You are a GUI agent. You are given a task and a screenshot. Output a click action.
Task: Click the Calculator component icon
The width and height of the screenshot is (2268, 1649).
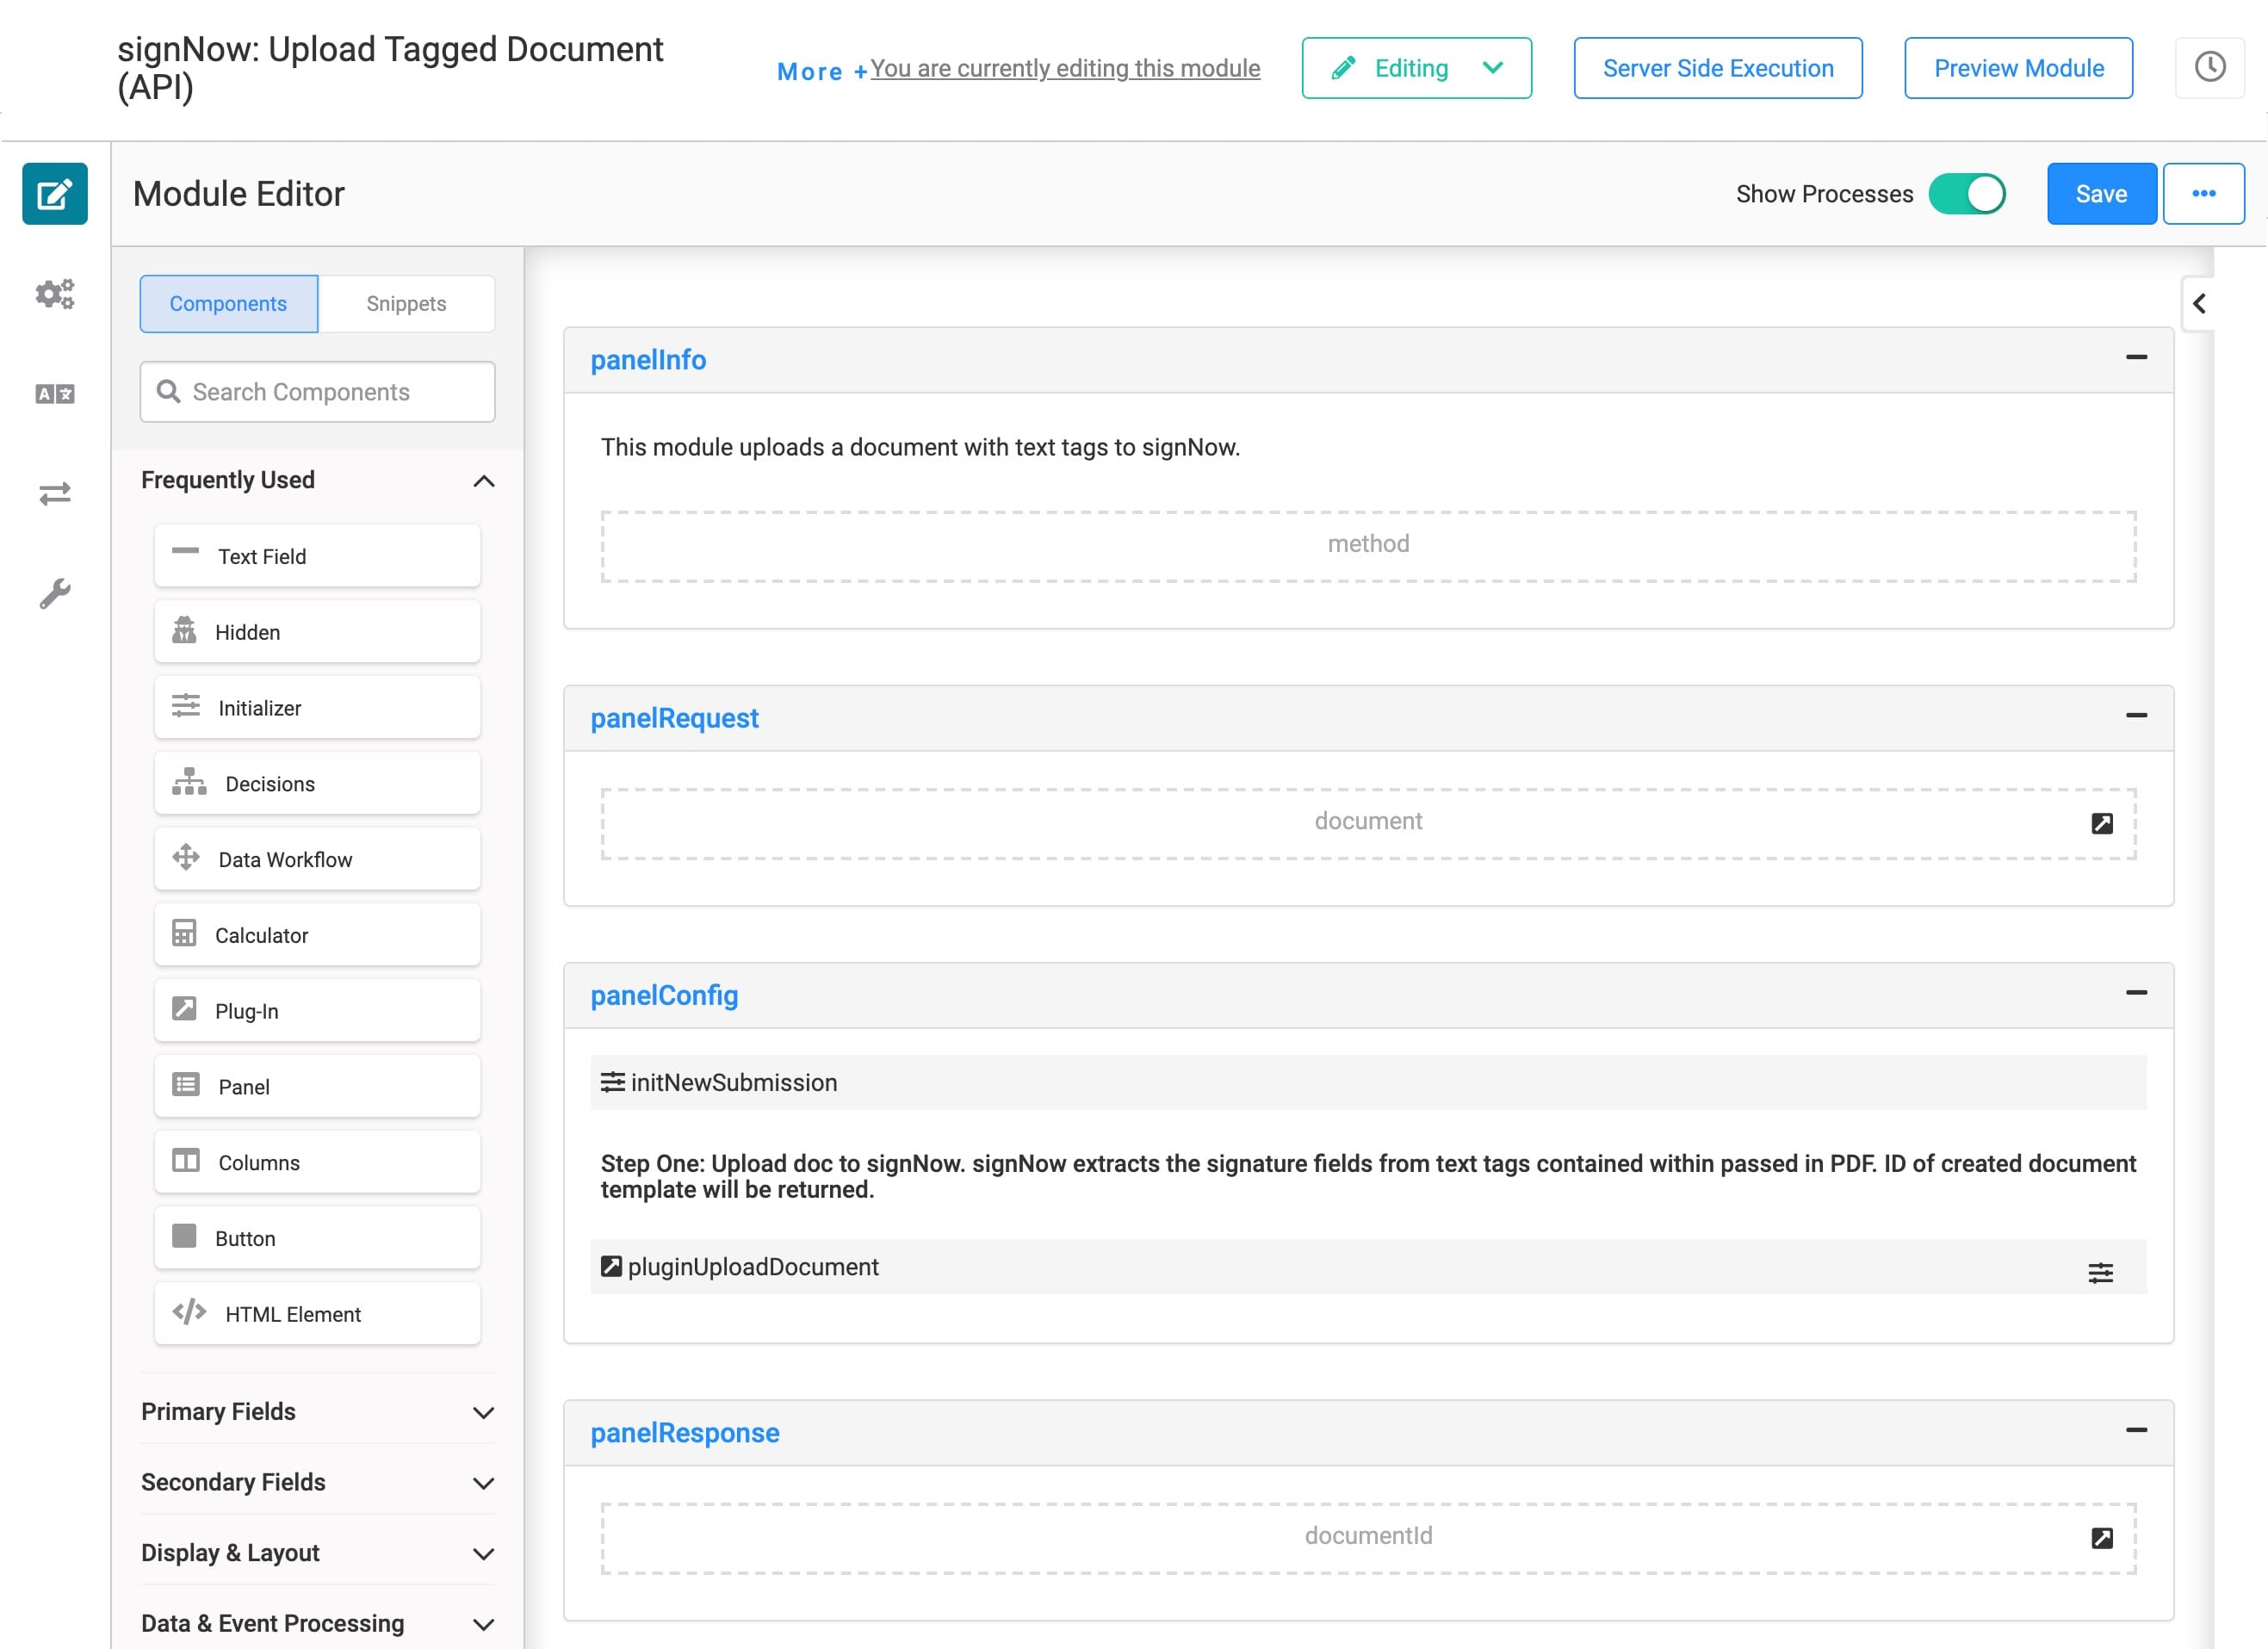pyautogui.click(x=184, y=933)
